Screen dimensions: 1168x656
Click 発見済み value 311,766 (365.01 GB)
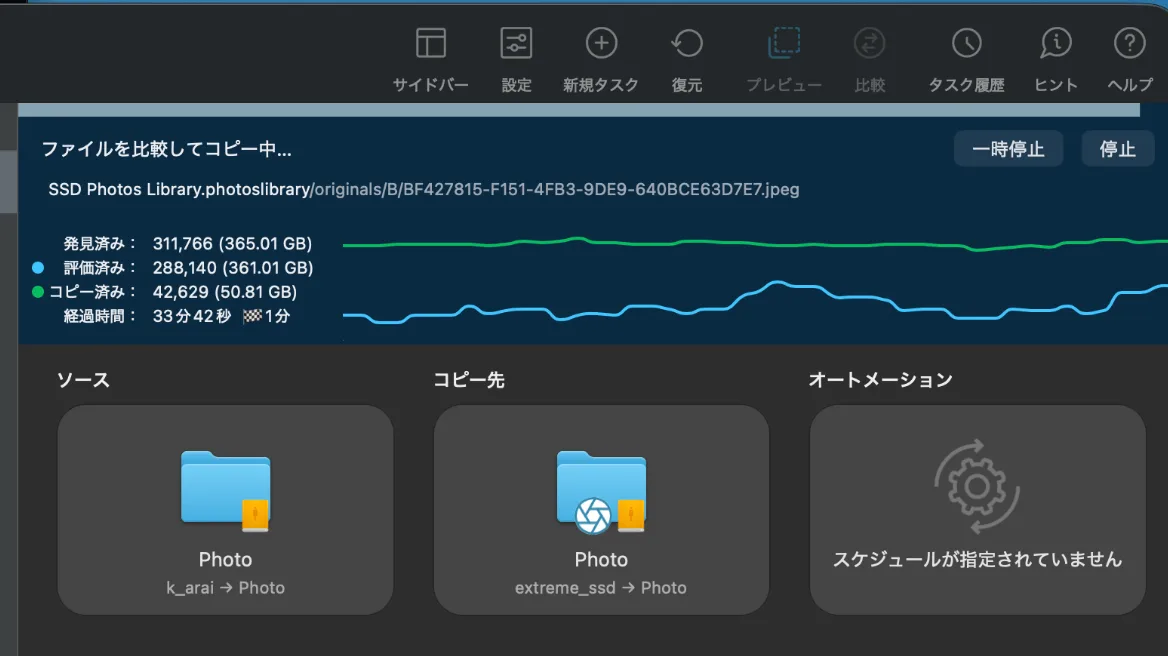[232, 243]
